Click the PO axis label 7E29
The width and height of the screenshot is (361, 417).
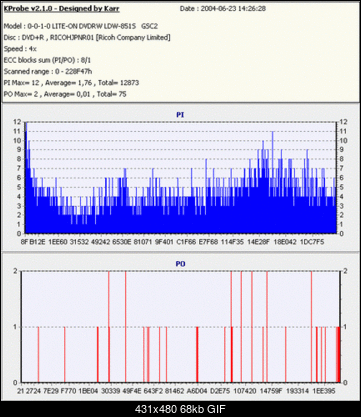(51, 390)
